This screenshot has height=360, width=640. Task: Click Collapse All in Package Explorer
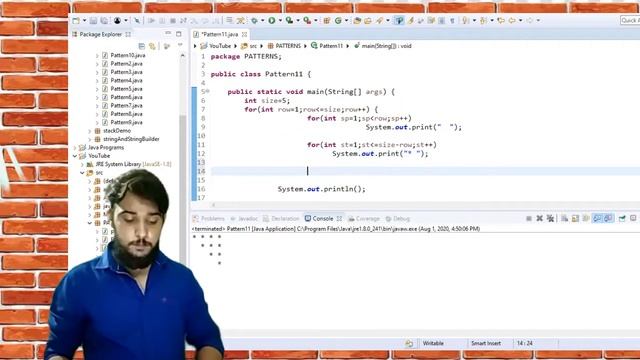[142, 46]
